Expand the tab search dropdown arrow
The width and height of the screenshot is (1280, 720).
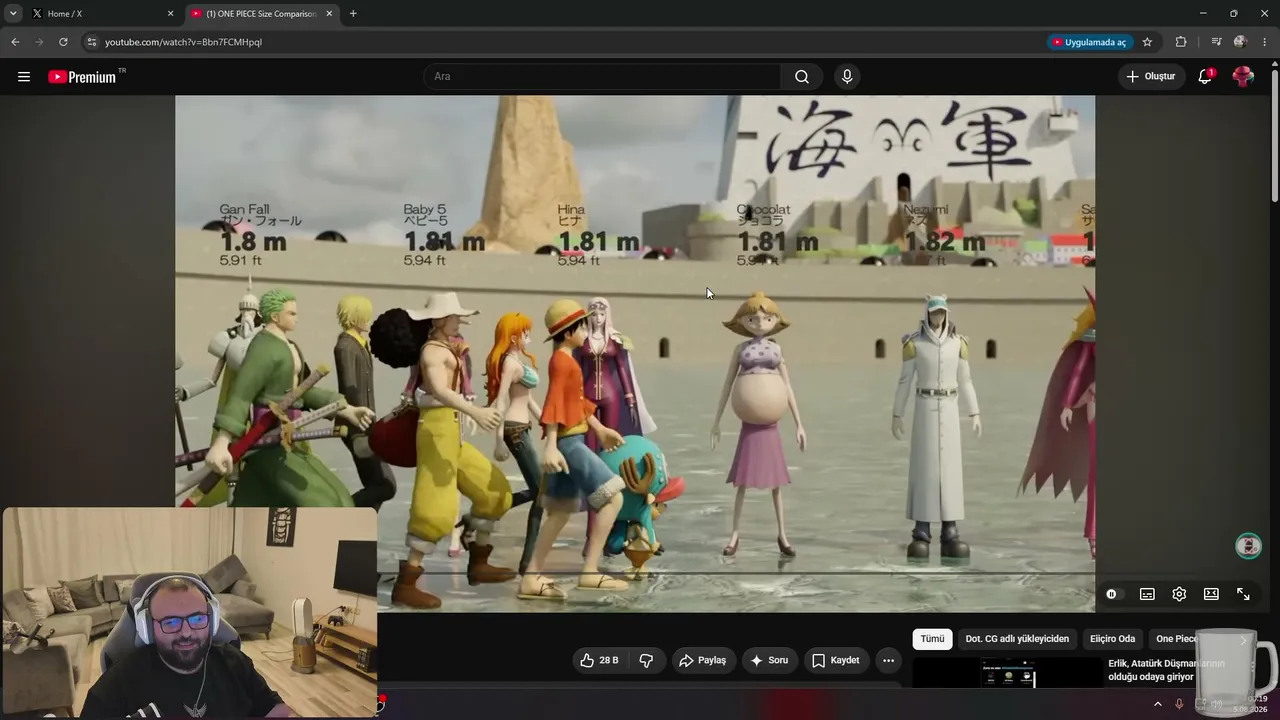[x=13, y=14]
